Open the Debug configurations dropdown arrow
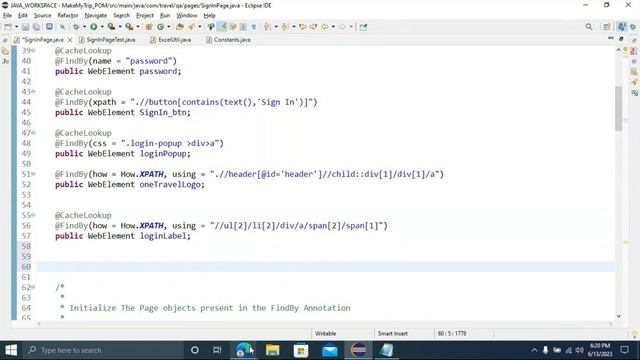The height and width of the screenshot is (360, 640). (x=84, y=27)
